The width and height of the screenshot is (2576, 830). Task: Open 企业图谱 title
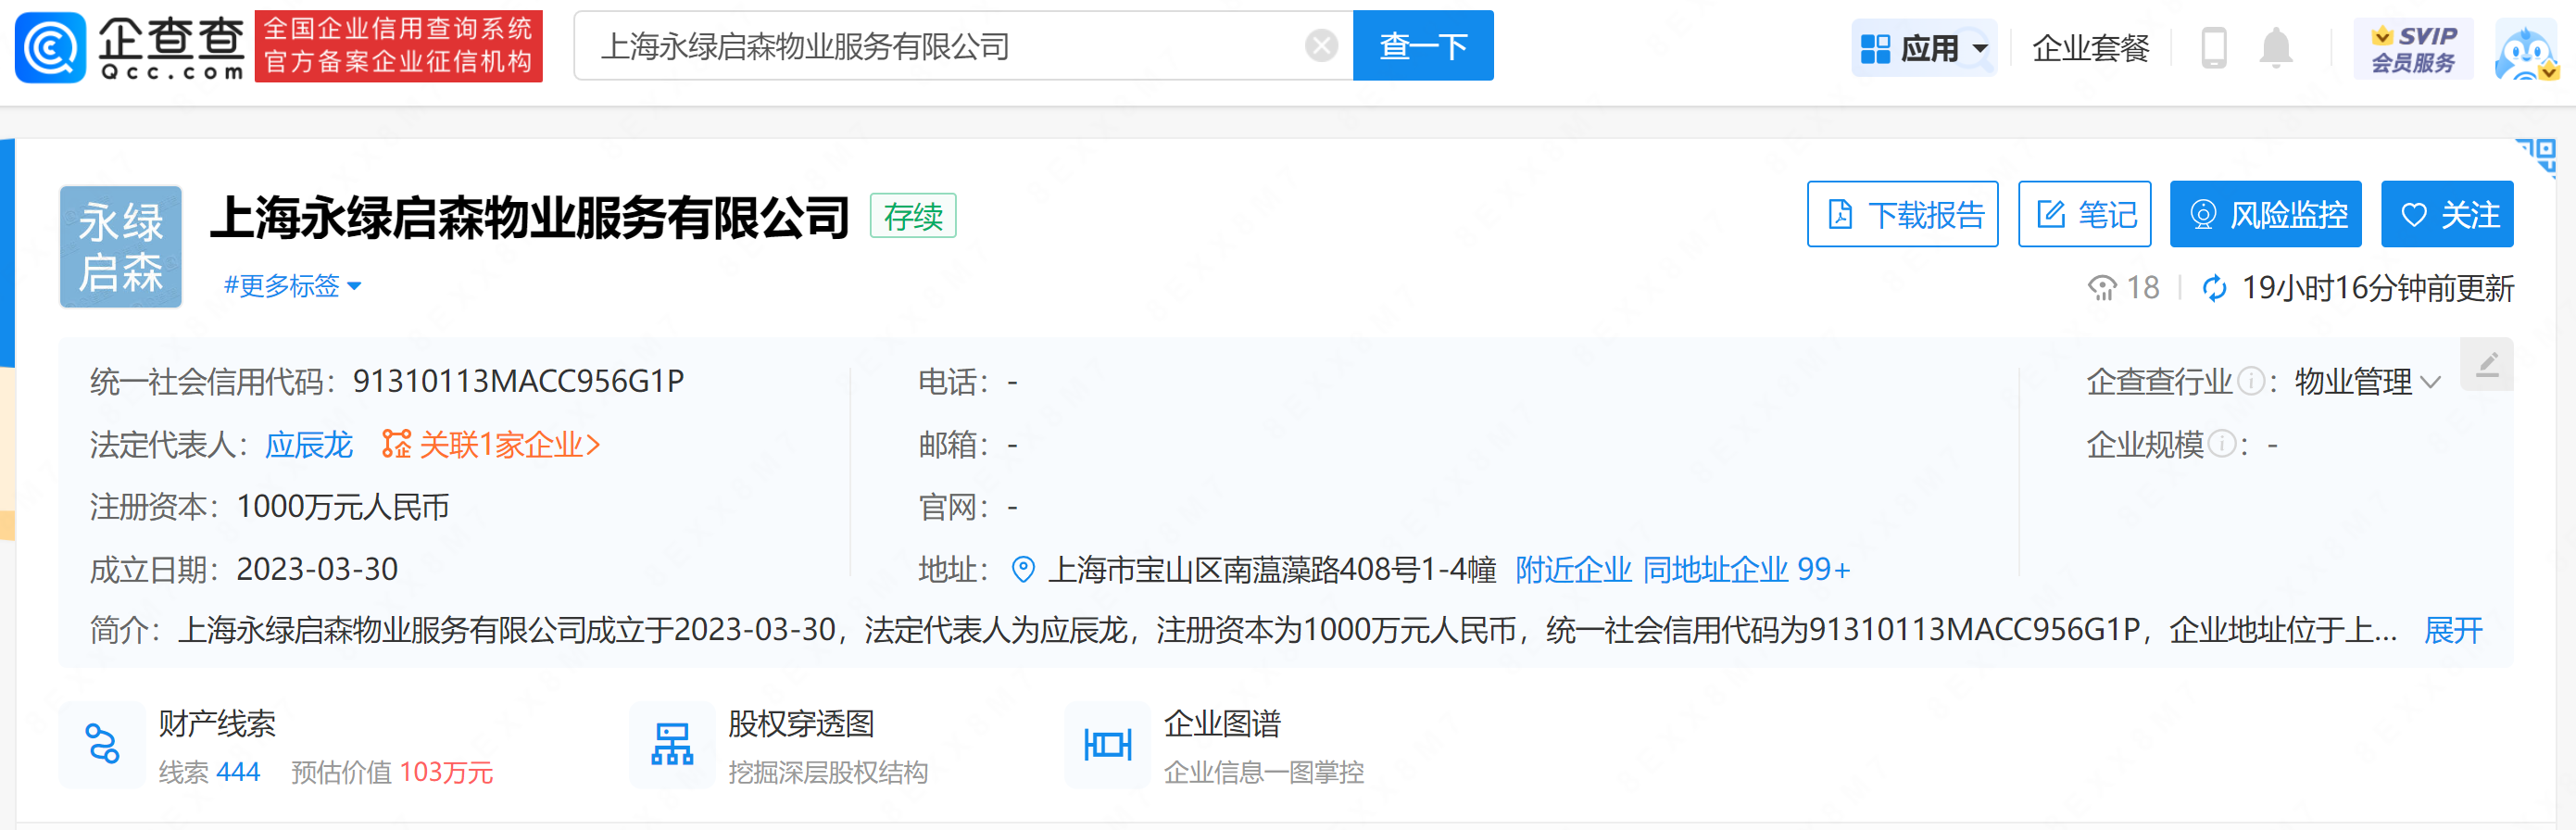tap(1222, 724)
